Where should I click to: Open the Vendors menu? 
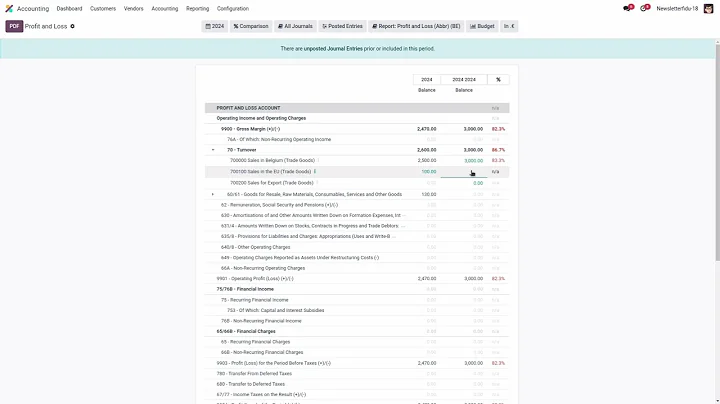[x=134, y=8]
